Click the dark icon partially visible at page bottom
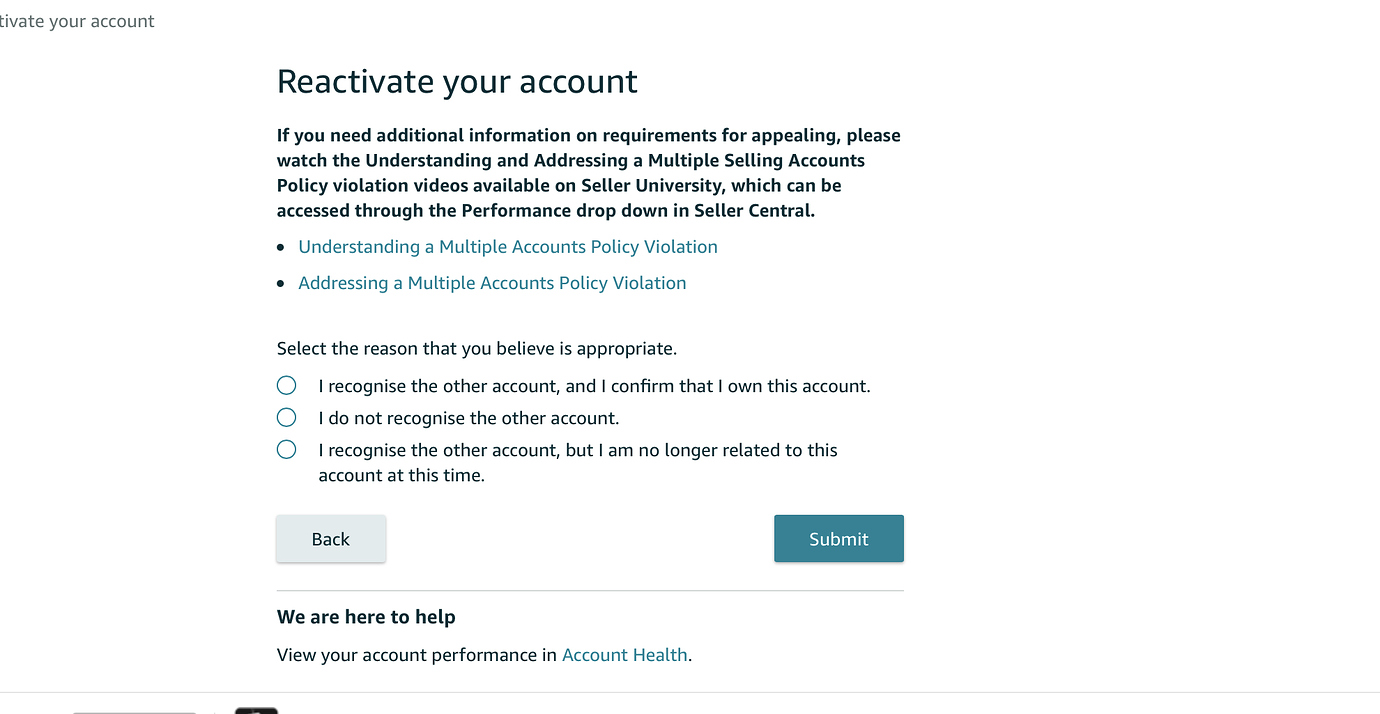1380x714 pixels. click(256, 709)
